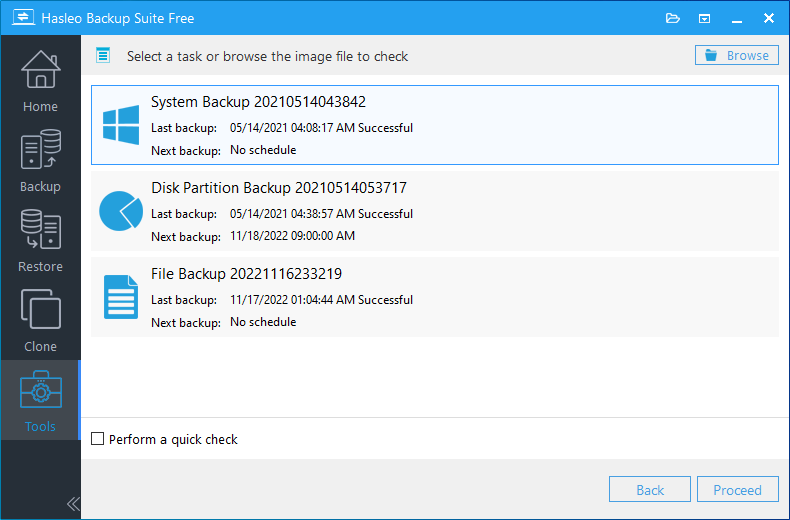
Task: Select File Backup 20221116233219 title
Action: click(x=246, y=274)
